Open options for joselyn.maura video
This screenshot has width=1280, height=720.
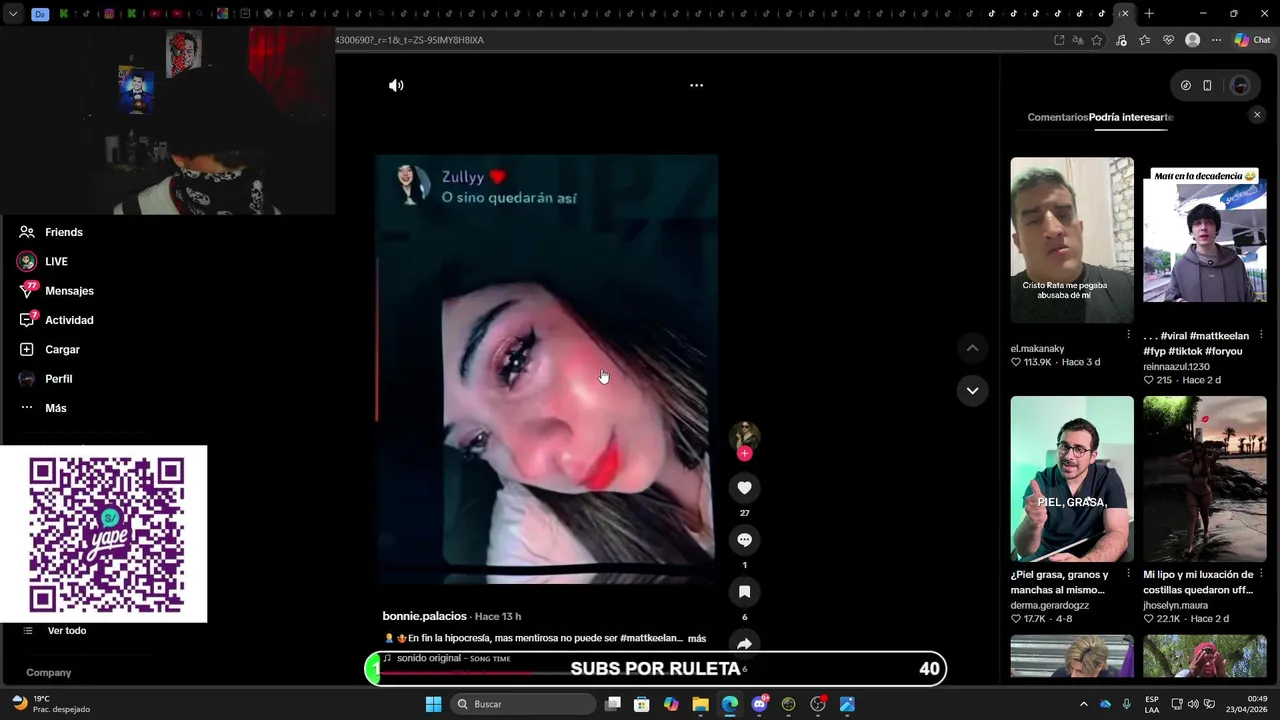[1260, 574]
